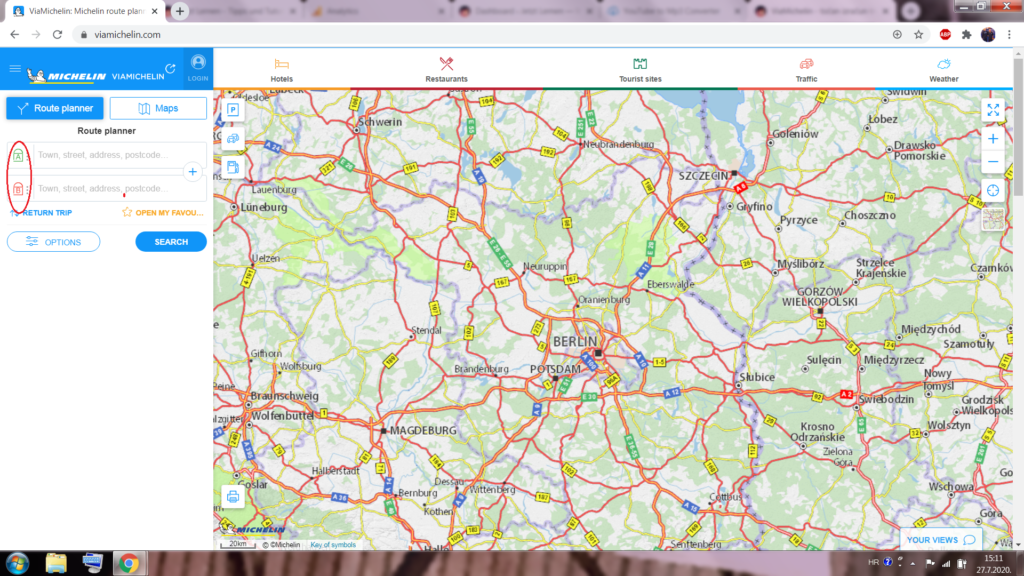Toggle parking overlay on the map
Viewport: 1024px width, 576px height.
(233, 109)
